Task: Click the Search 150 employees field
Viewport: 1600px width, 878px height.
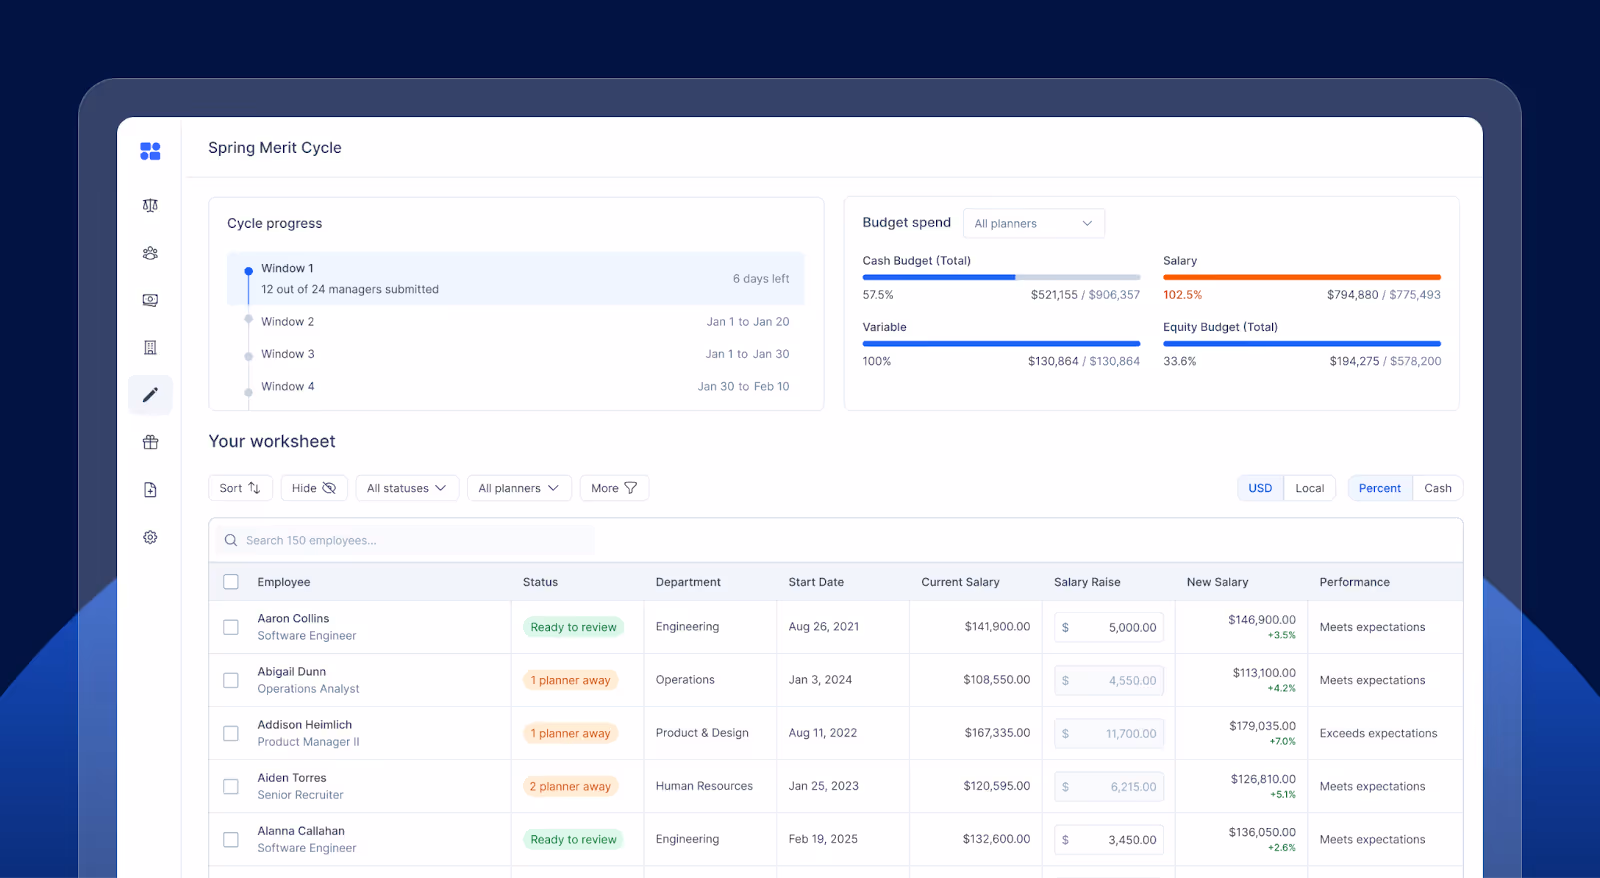Action: coord(405,540)
